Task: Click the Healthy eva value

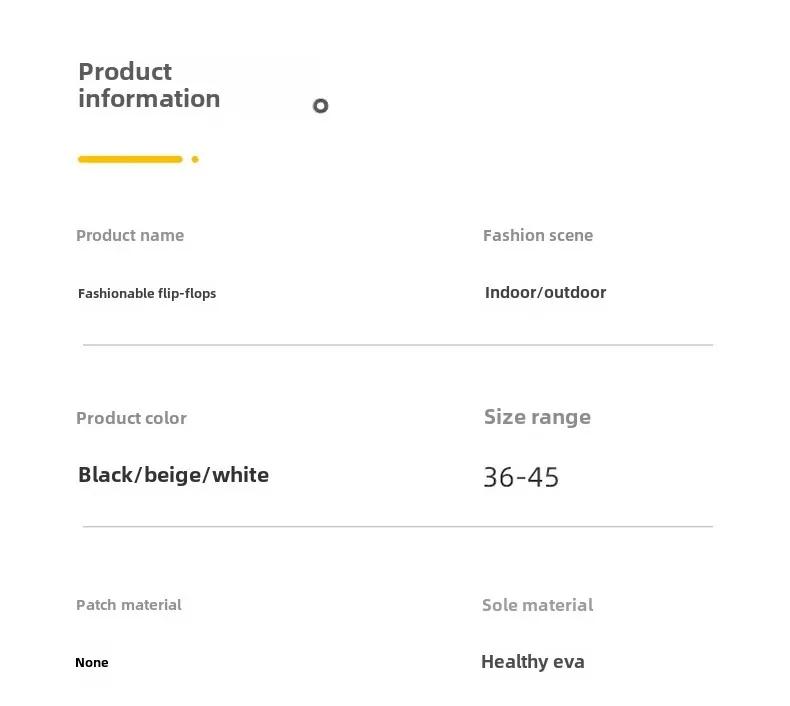Action: tap(533, 662)
